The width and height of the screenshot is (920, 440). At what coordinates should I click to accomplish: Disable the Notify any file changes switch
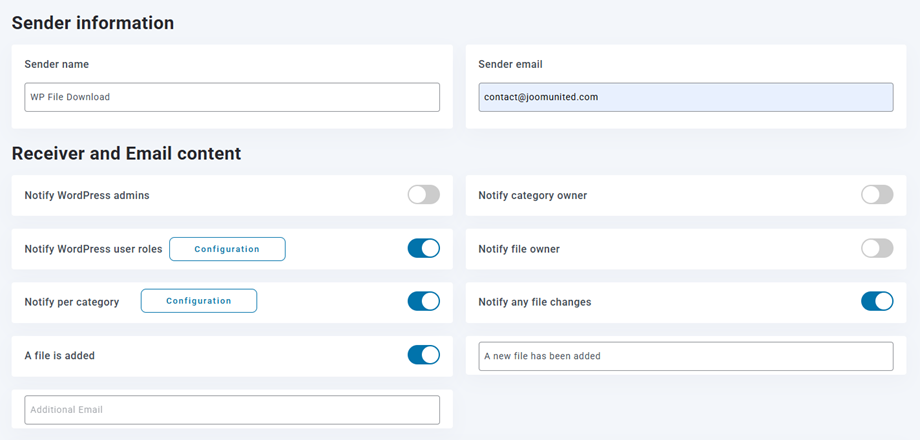tap(876, 301)
